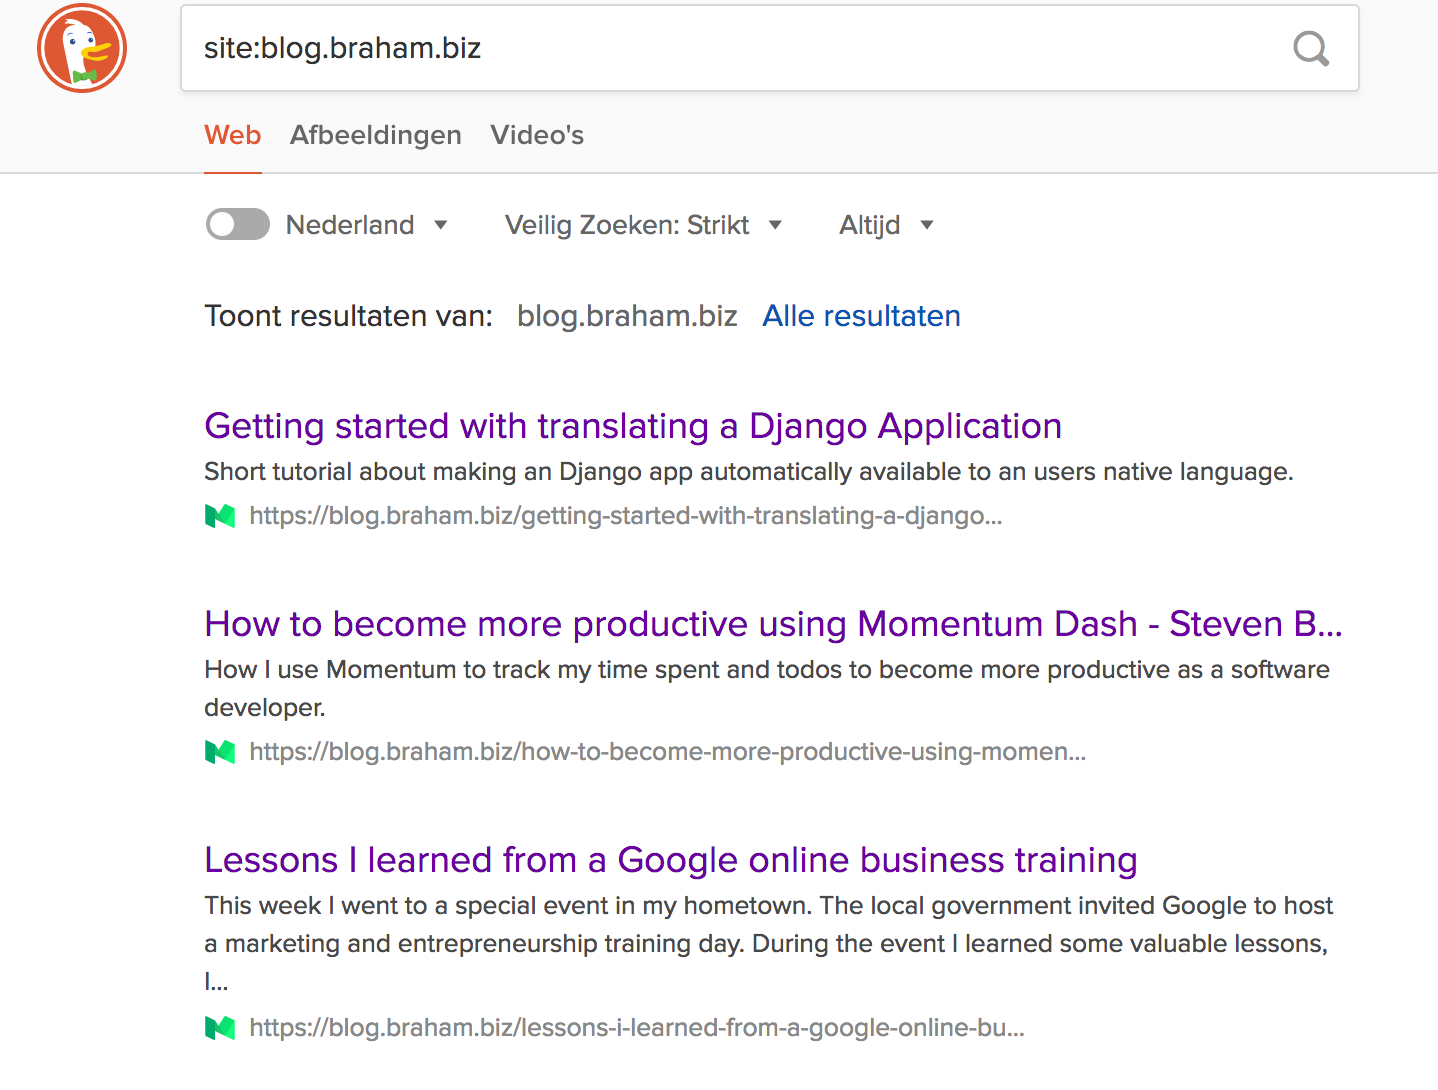Viewport: 1438px width, 1090px height.
Task: Click the Momentum productivity description snippet
Action: [x=767, y=688]
